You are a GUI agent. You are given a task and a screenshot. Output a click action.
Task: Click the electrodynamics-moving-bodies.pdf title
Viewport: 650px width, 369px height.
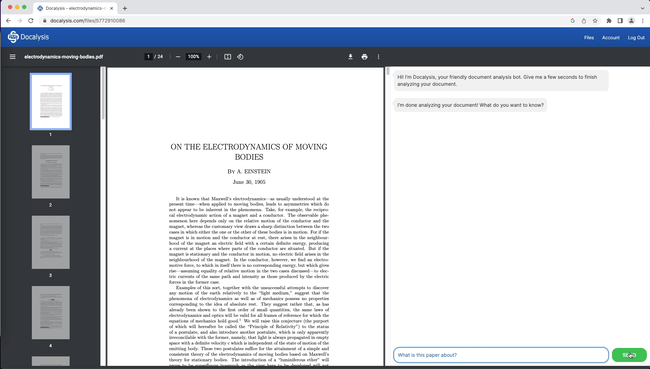click(63, 57)
